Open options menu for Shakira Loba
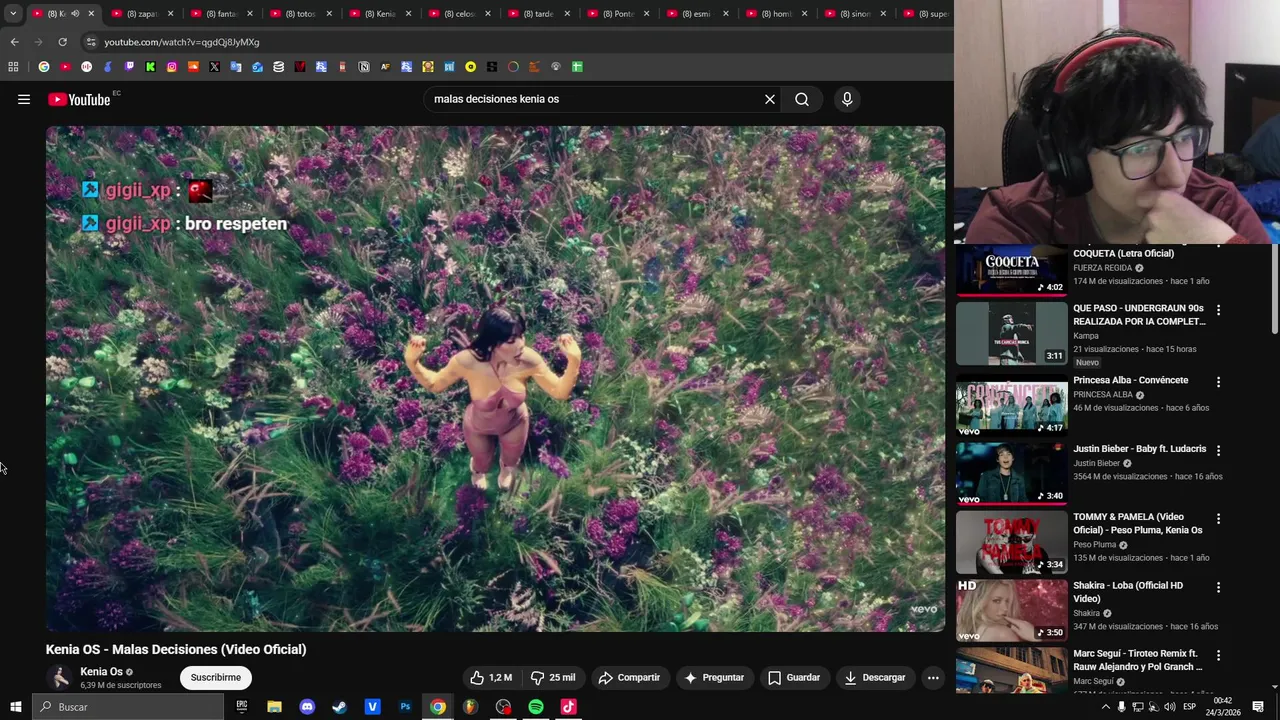Image resolution: width=1280 pixels, height=720 pixels. (1218, 588)
